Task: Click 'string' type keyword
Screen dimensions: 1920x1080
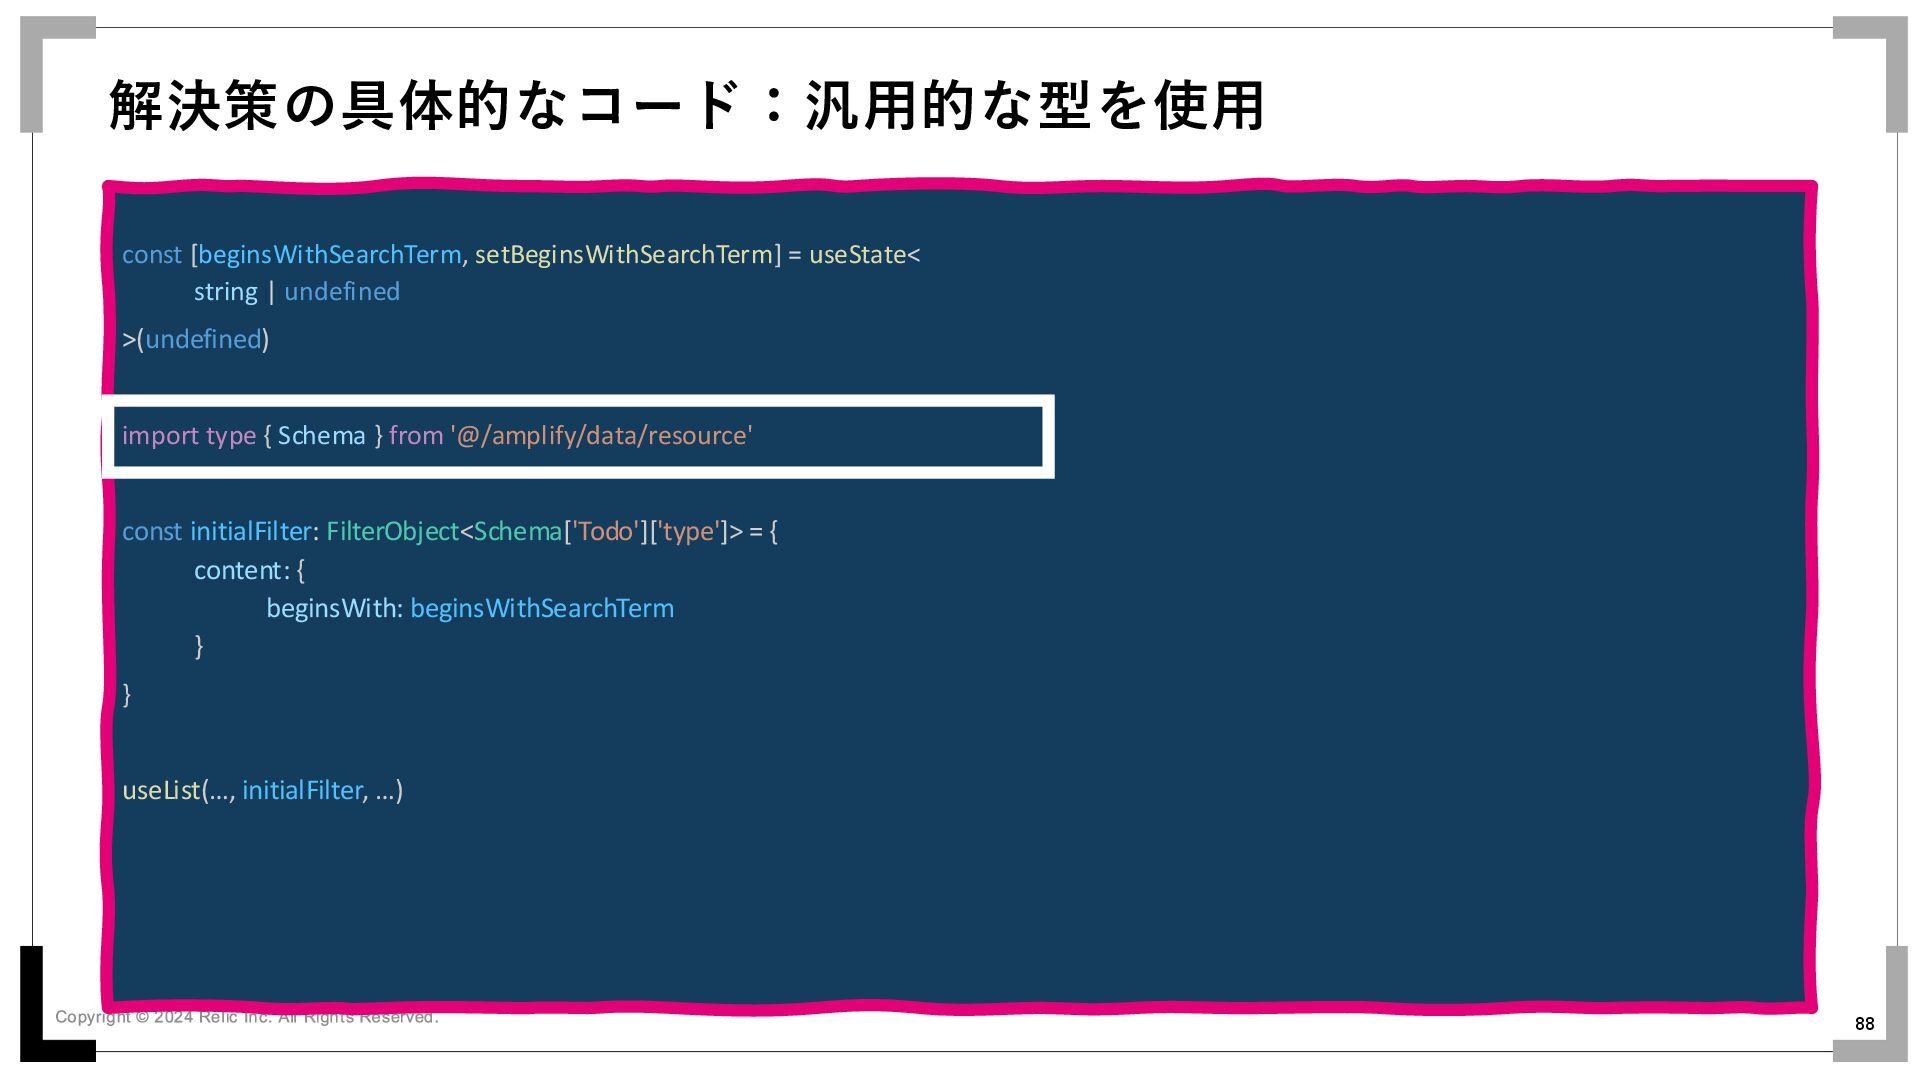Action: (x=225, y=292)
